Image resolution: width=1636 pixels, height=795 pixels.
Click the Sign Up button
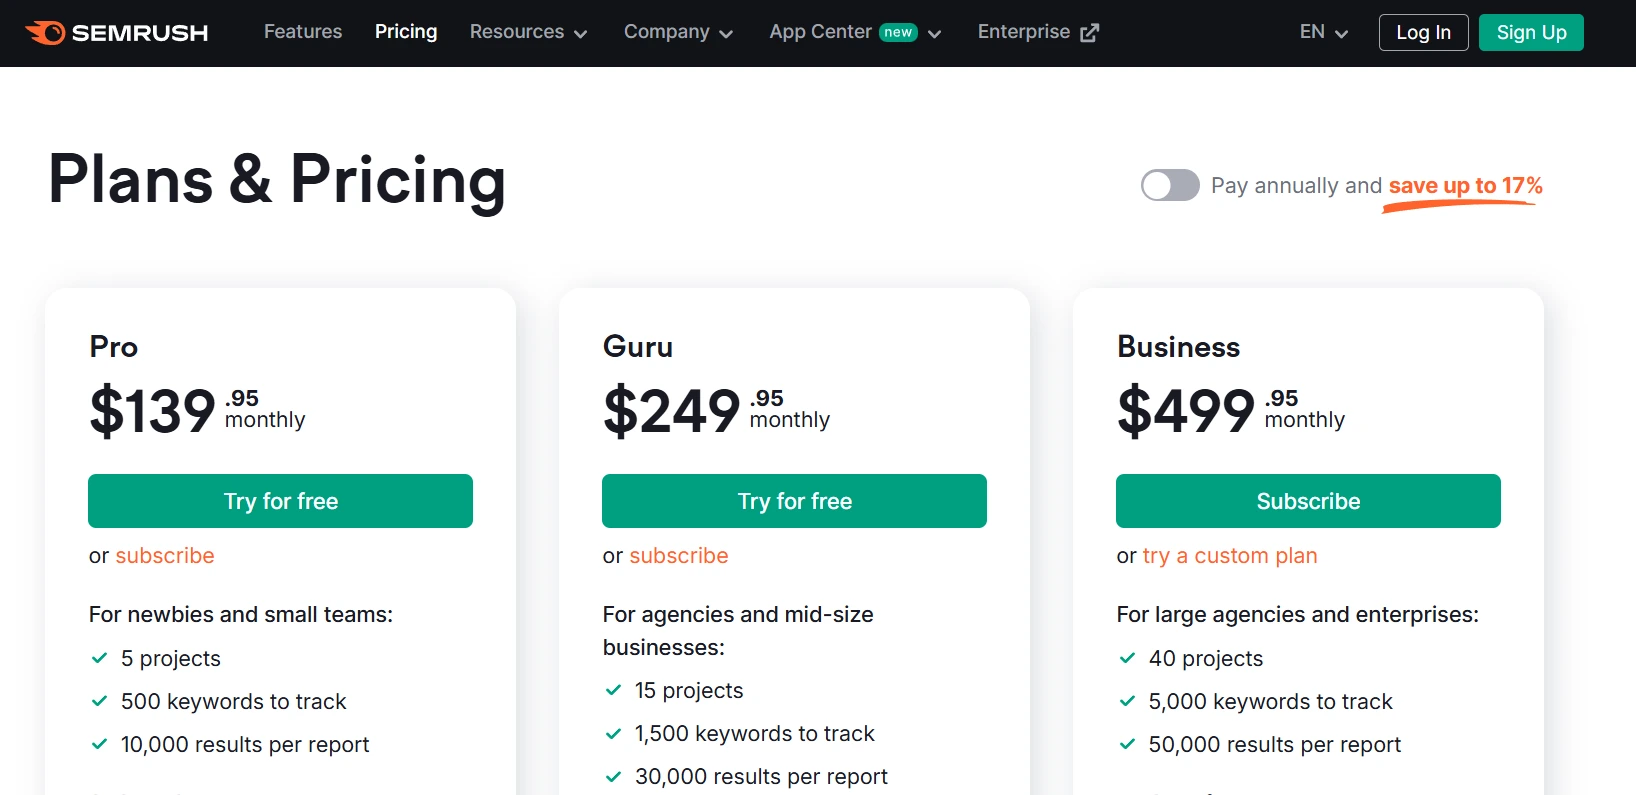click(x=1531, y=32)
